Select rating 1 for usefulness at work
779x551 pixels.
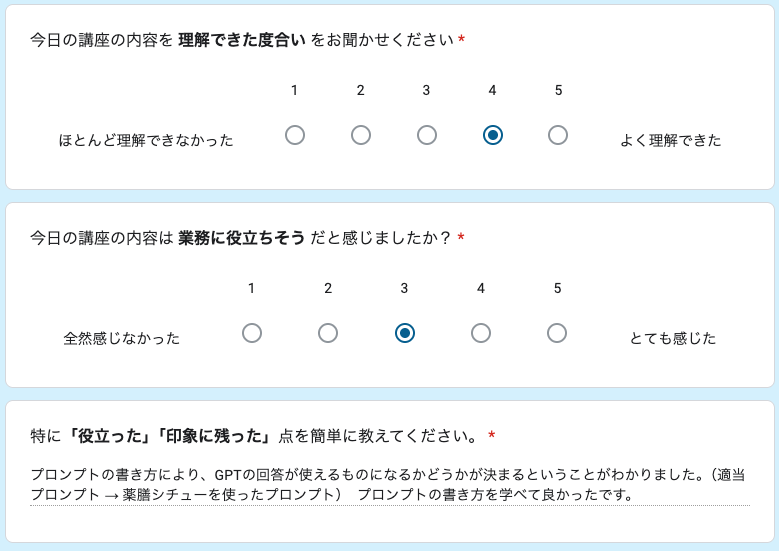coord(252,333)
